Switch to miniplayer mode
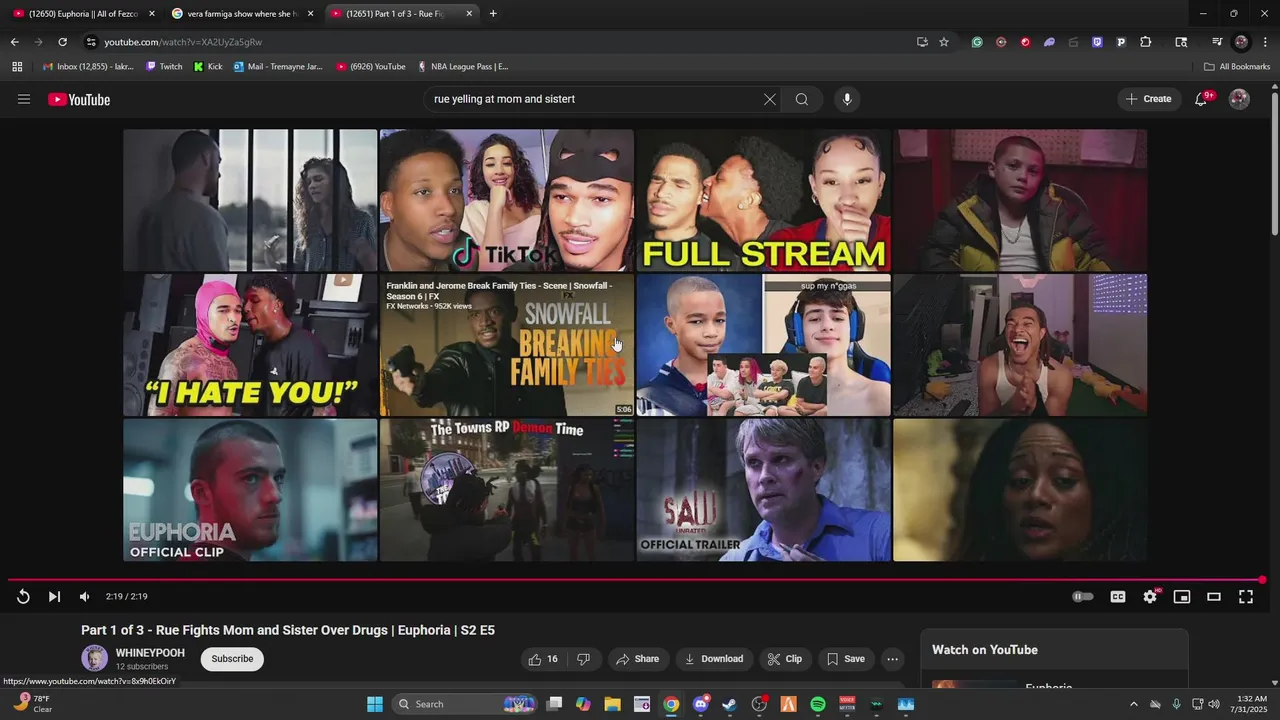Screen dimensions: 1280x720 point(1182,597)
